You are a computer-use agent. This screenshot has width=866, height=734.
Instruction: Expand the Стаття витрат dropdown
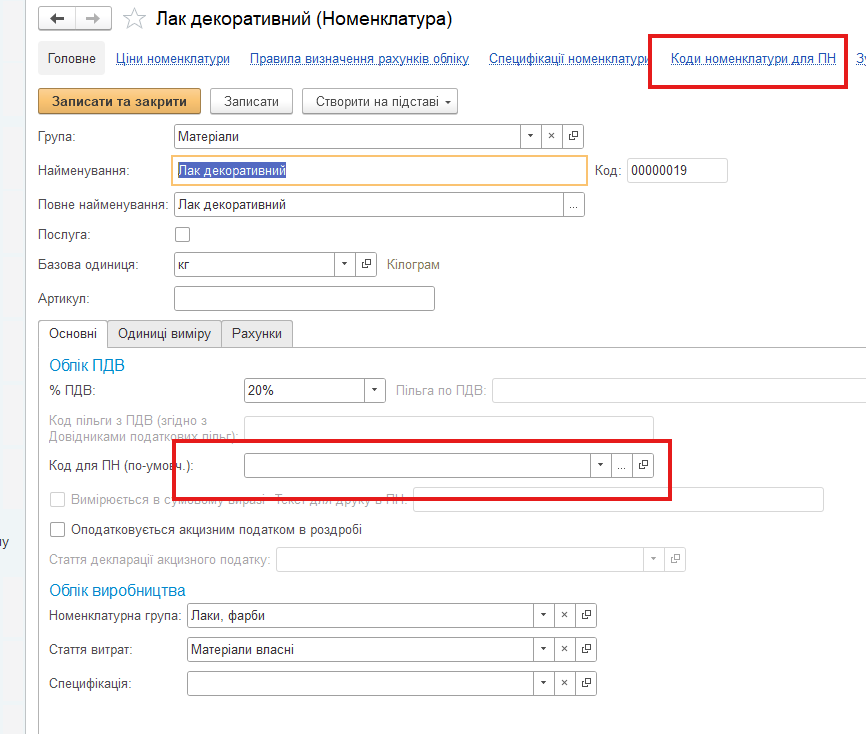(x=543, y=649)
